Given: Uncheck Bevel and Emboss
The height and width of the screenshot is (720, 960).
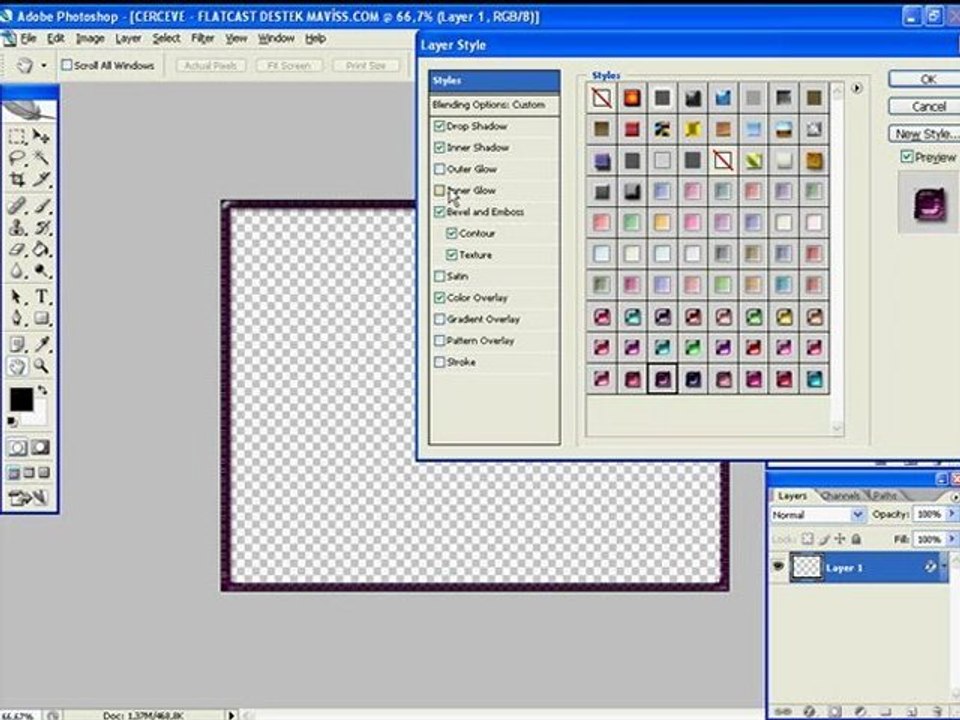Looking at the screenshot, I should [x=439, y=212].
